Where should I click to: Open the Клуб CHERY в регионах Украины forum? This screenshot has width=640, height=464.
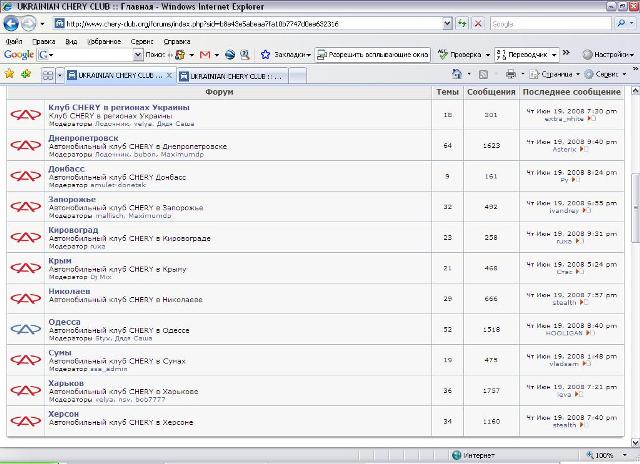[x=119, y=107]
